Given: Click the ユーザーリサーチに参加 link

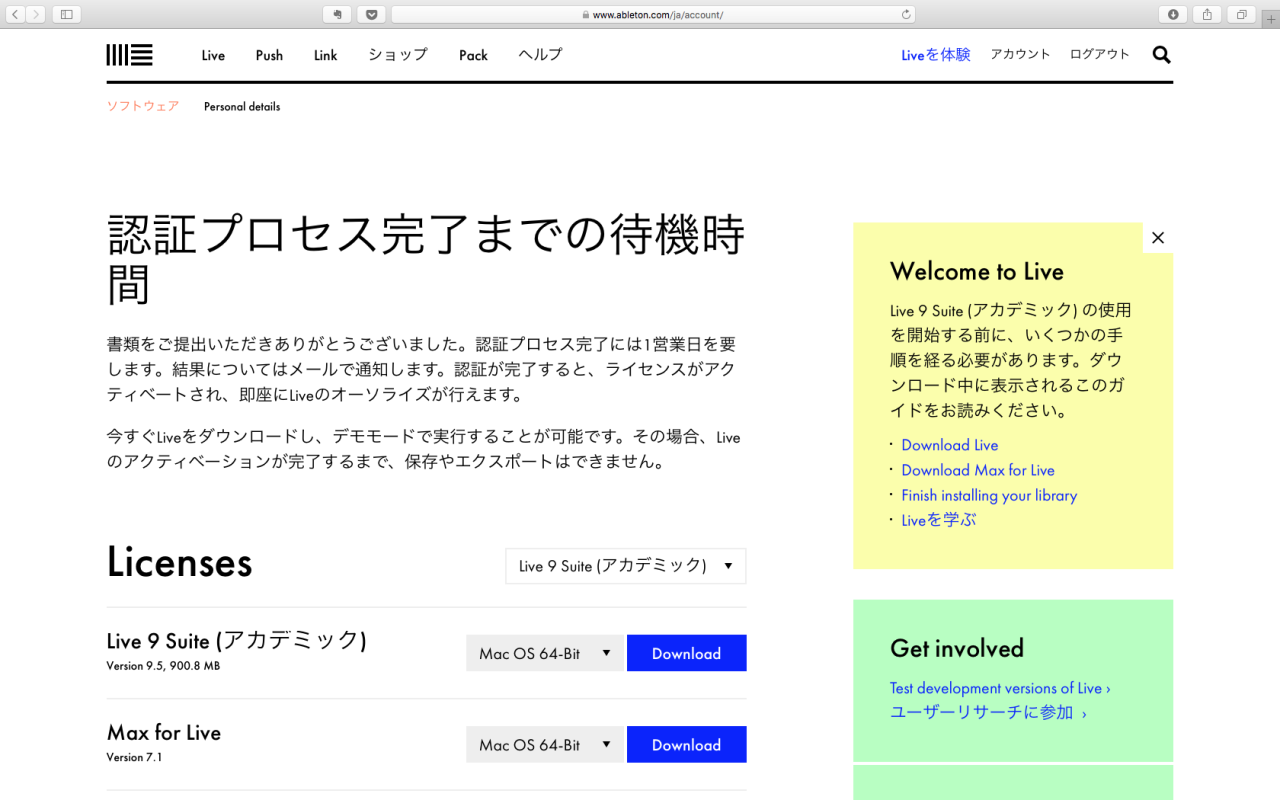Looking at the screenshot, I should point(988,712).
